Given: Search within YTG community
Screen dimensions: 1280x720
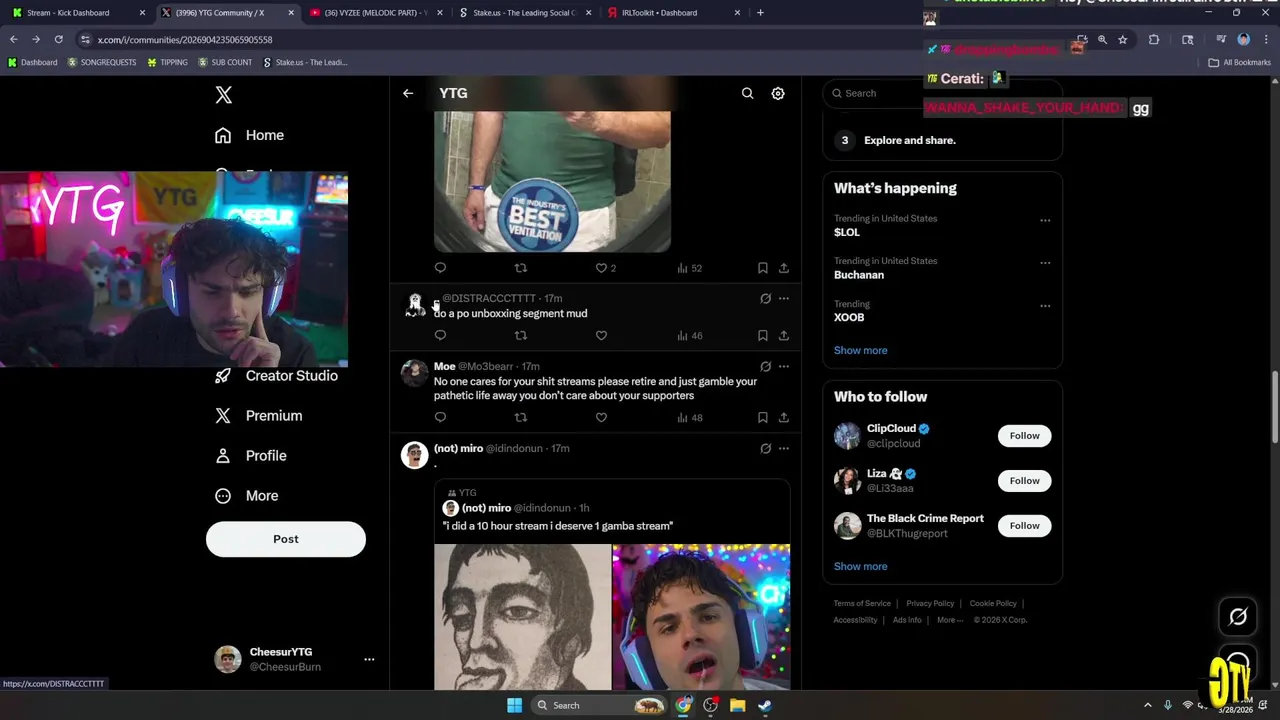Looking at the screenshot, I should (747, 93).
